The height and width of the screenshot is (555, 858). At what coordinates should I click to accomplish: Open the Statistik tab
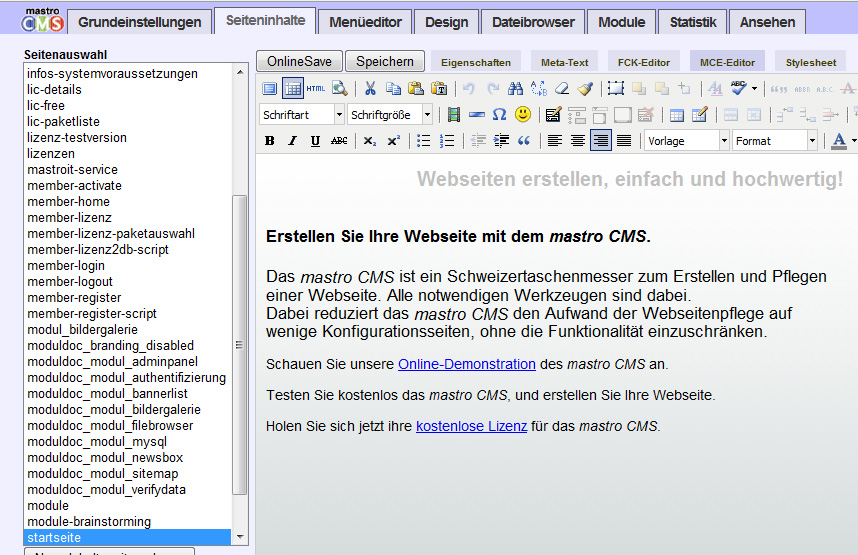693,22
